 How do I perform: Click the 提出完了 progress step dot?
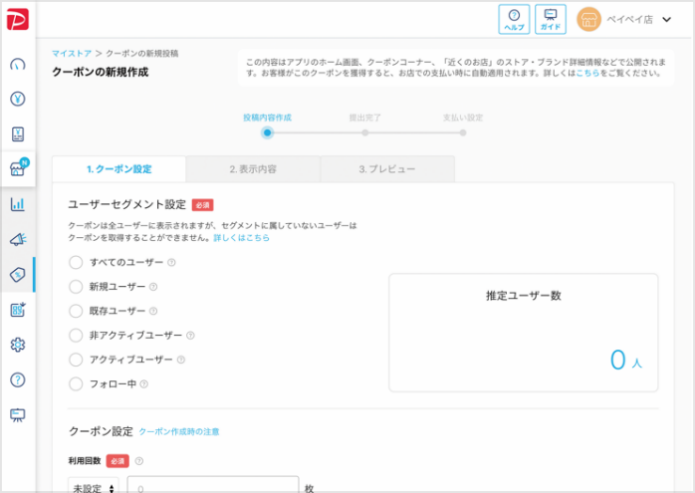click(x=365, y=133)
